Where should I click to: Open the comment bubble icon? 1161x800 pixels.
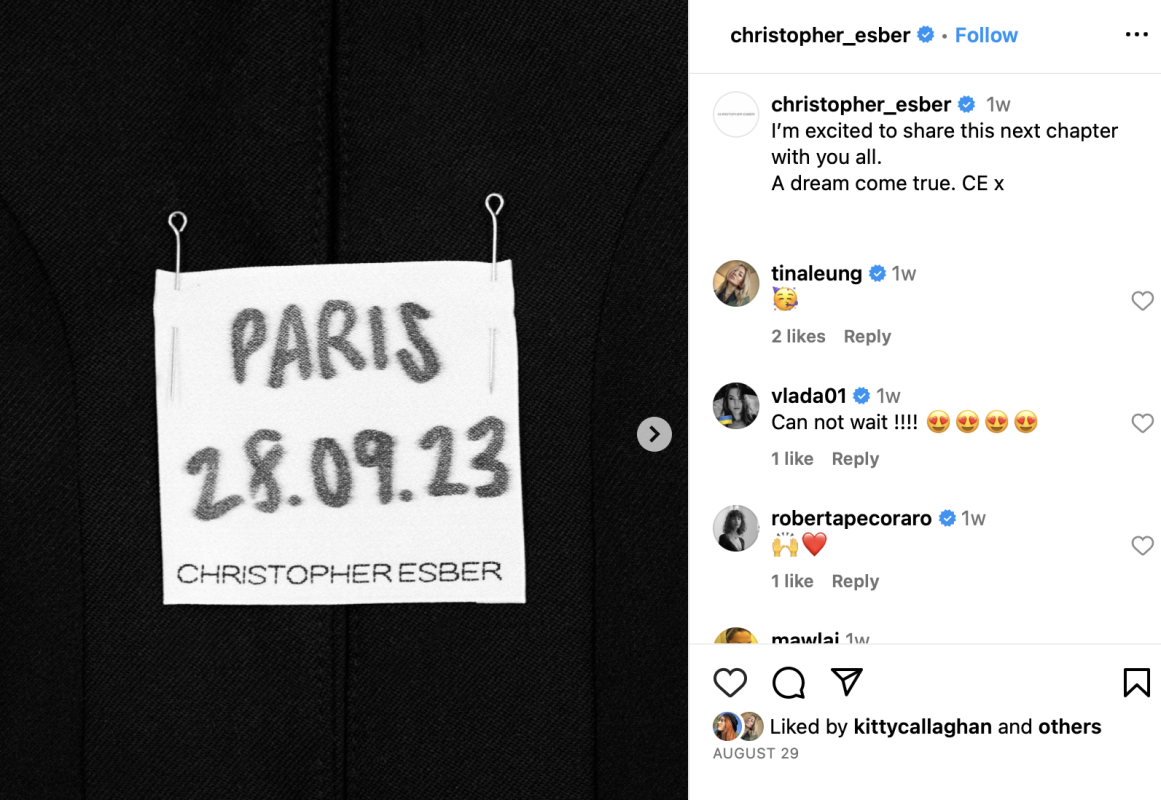click(x=789, y=682)
